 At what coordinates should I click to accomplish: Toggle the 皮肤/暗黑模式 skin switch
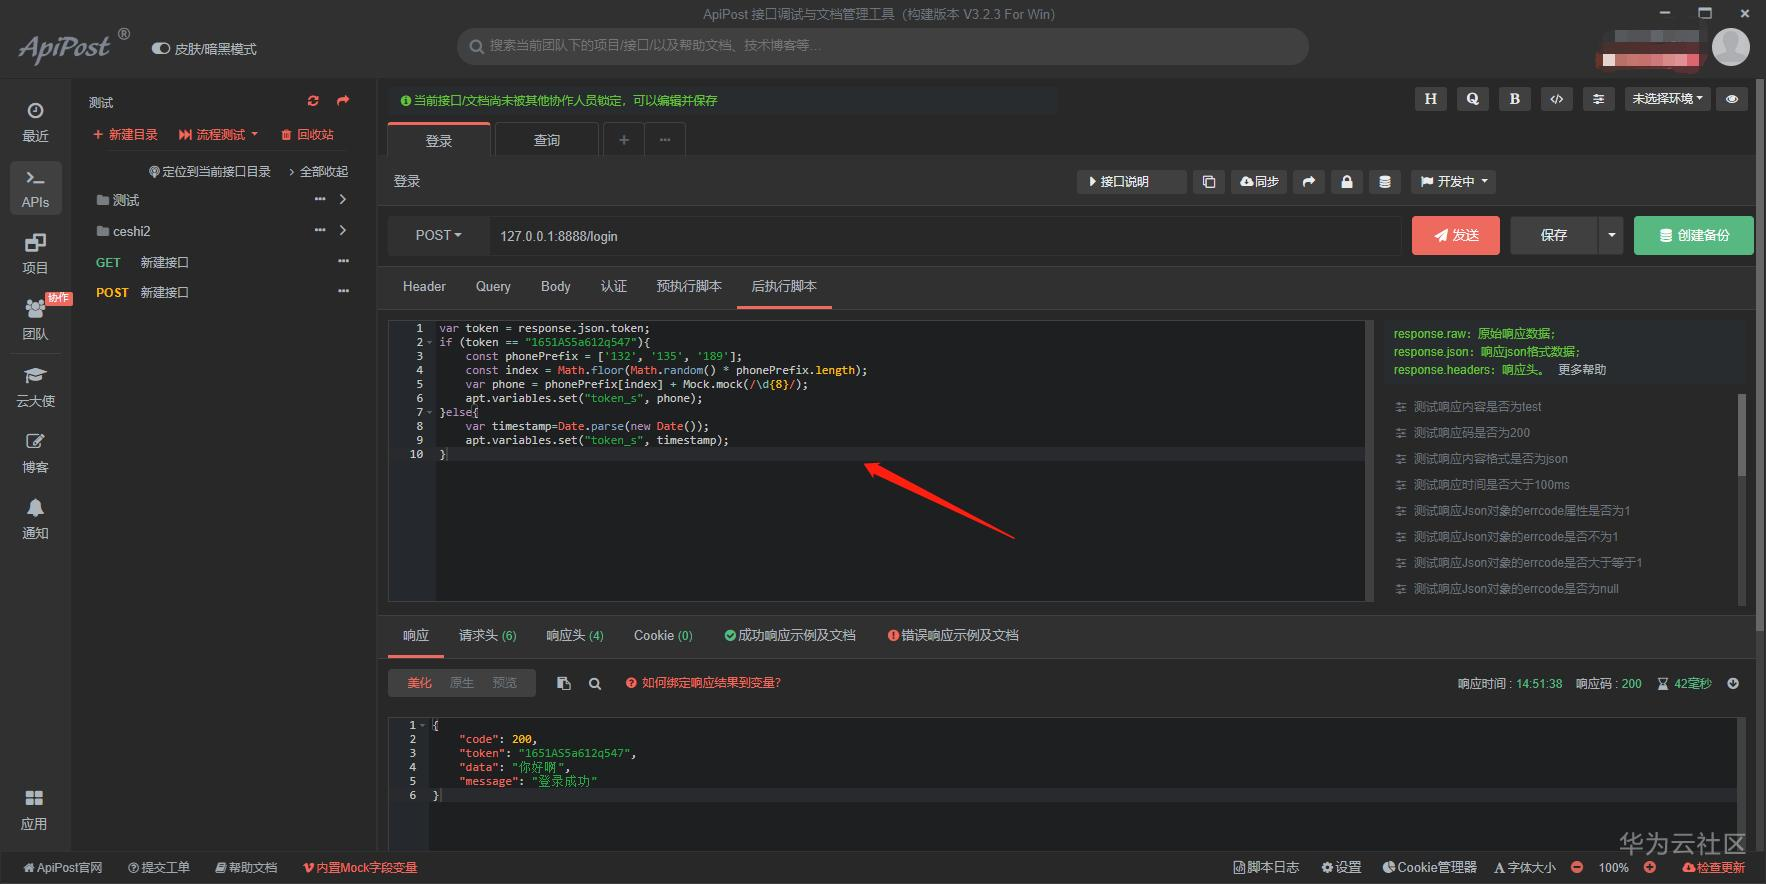click(160, 49)
